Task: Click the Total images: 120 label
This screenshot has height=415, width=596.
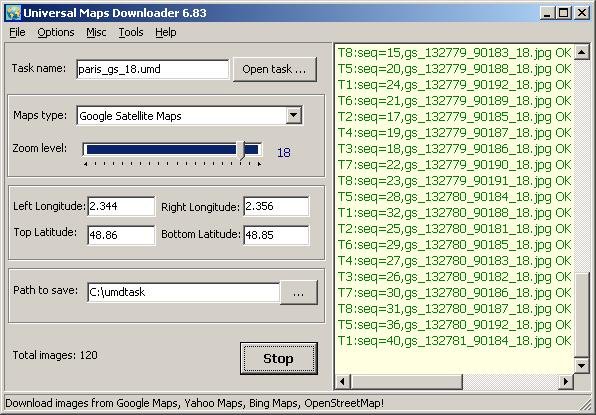Action: (55, 355)
